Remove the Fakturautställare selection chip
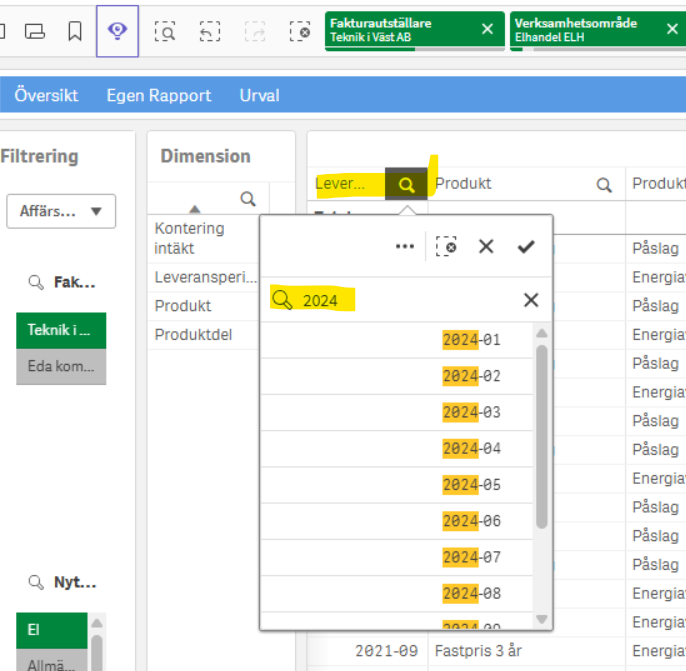The width and height of the screenshot is (686, 671). point(487,29)
